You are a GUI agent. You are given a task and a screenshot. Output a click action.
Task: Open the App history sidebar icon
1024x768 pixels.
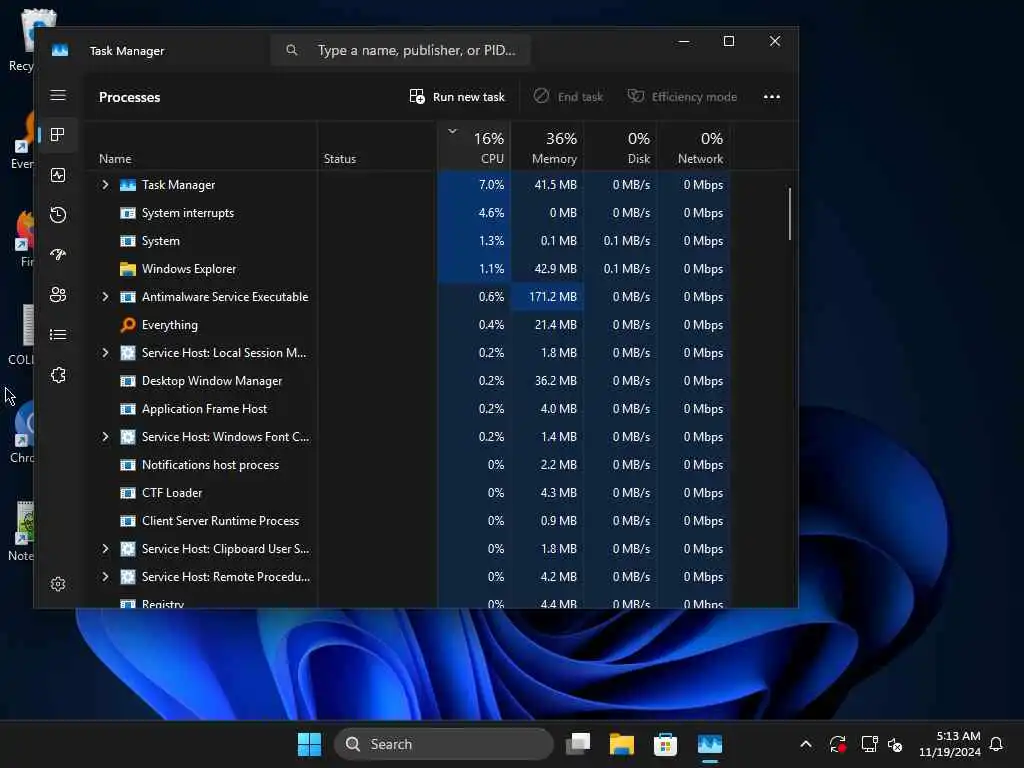pyautogui.click(x=58, y=215)
